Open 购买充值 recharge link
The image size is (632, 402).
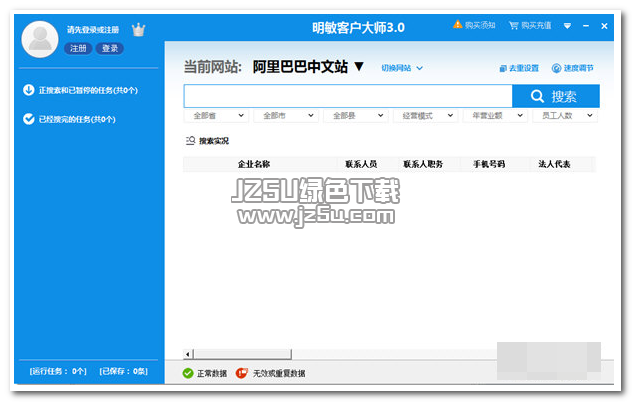tap(536, 26)
